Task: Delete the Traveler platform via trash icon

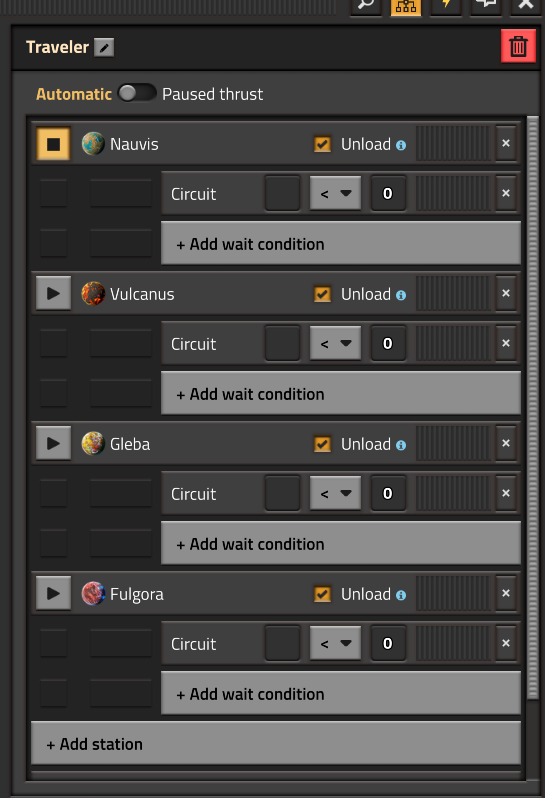Action: 518,46
